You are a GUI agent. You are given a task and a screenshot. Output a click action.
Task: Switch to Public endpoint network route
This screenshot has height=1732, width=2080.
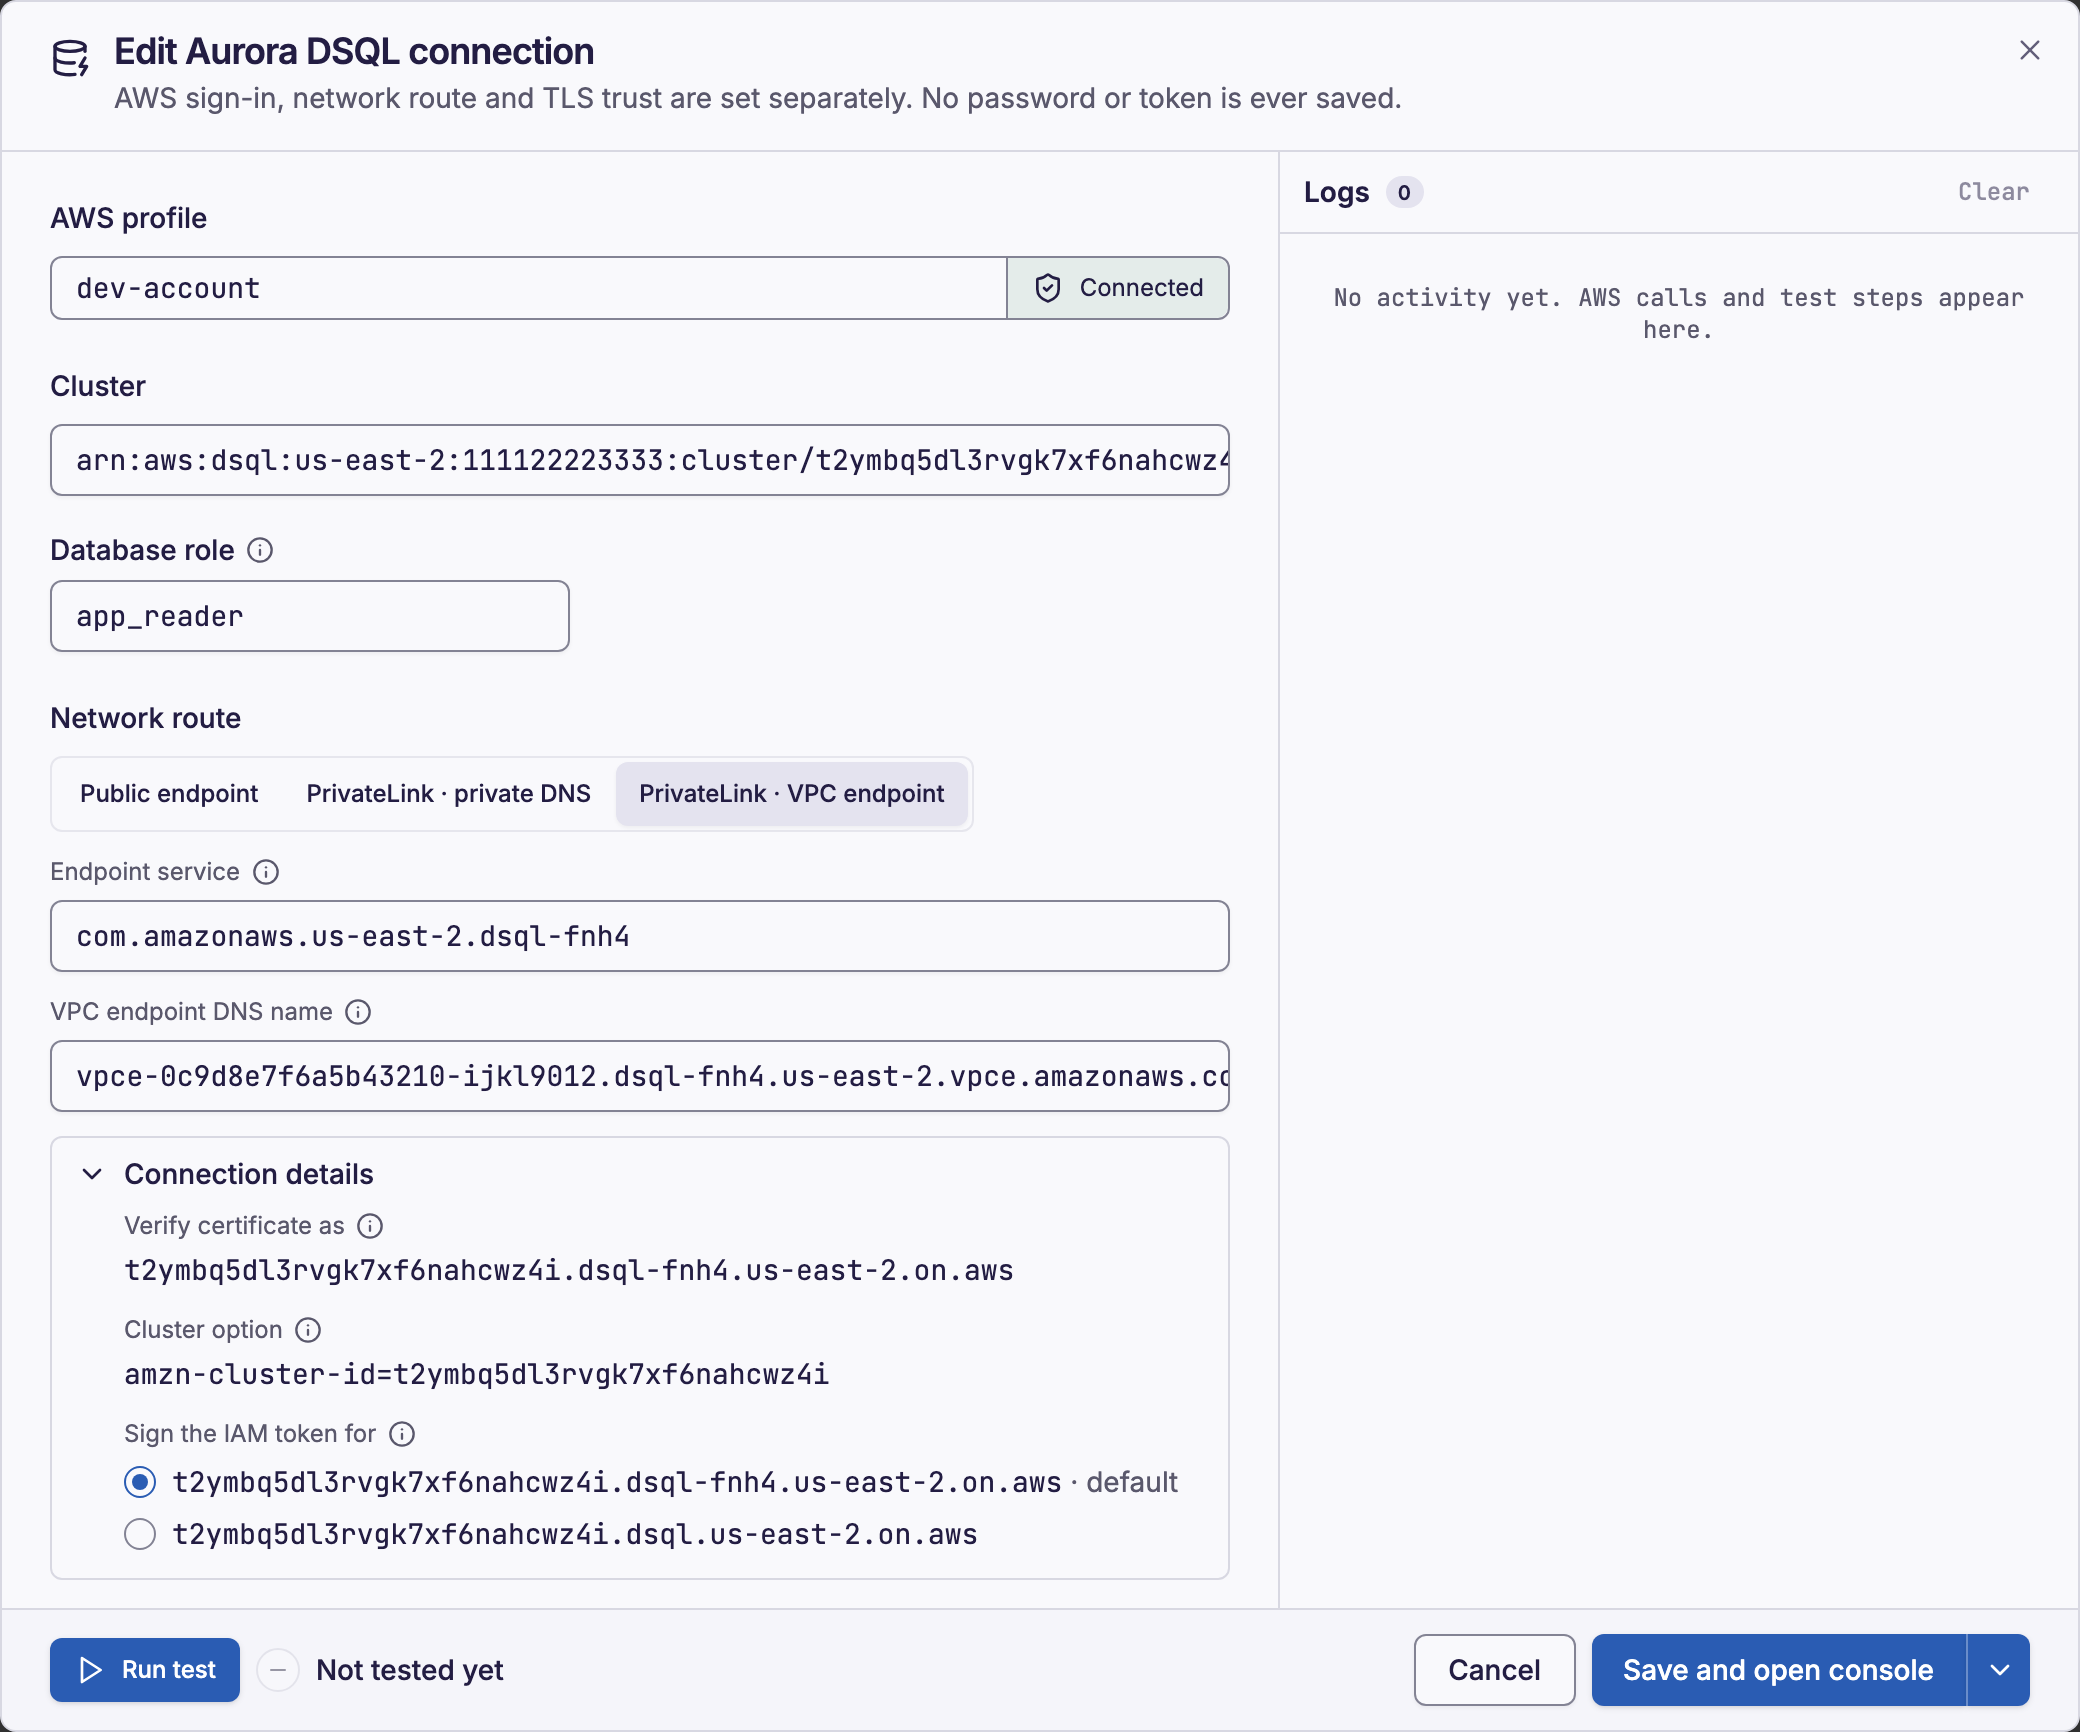(169, 794)
